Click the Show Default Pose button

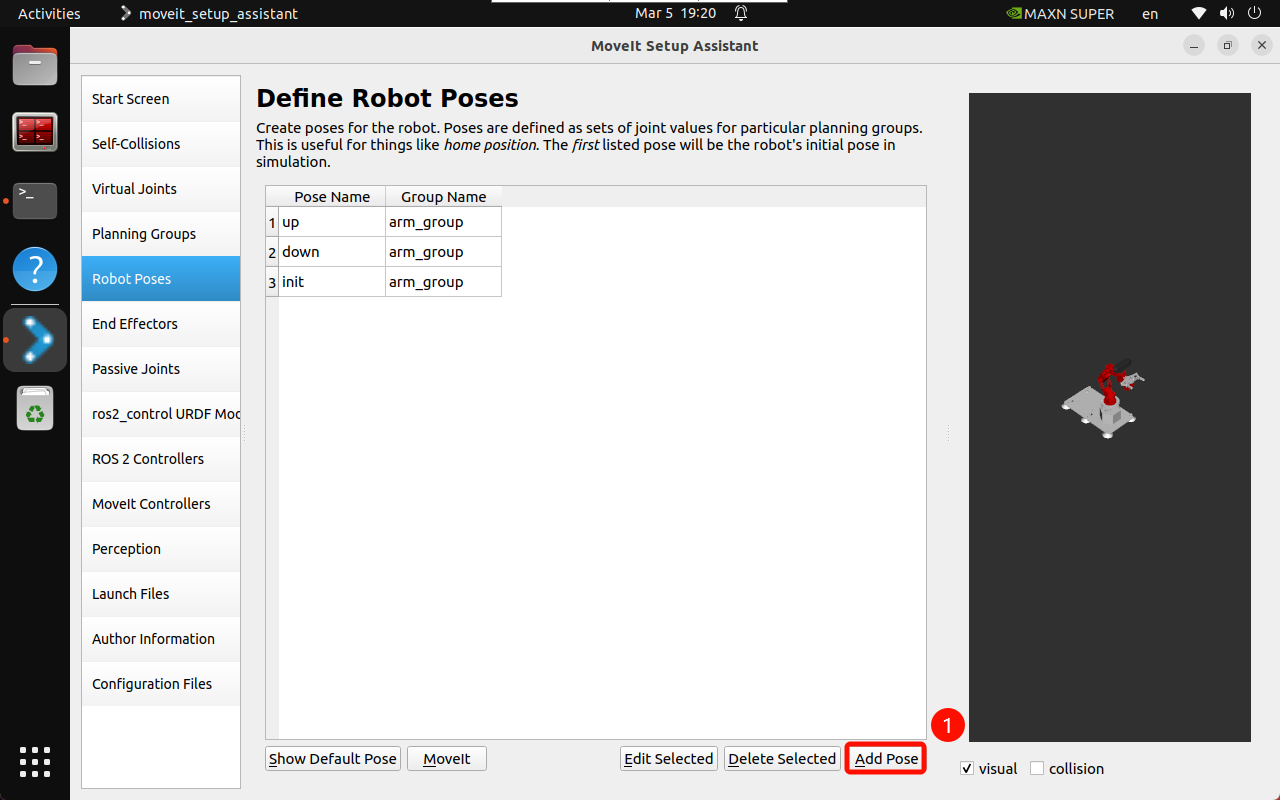pos(333,759)
